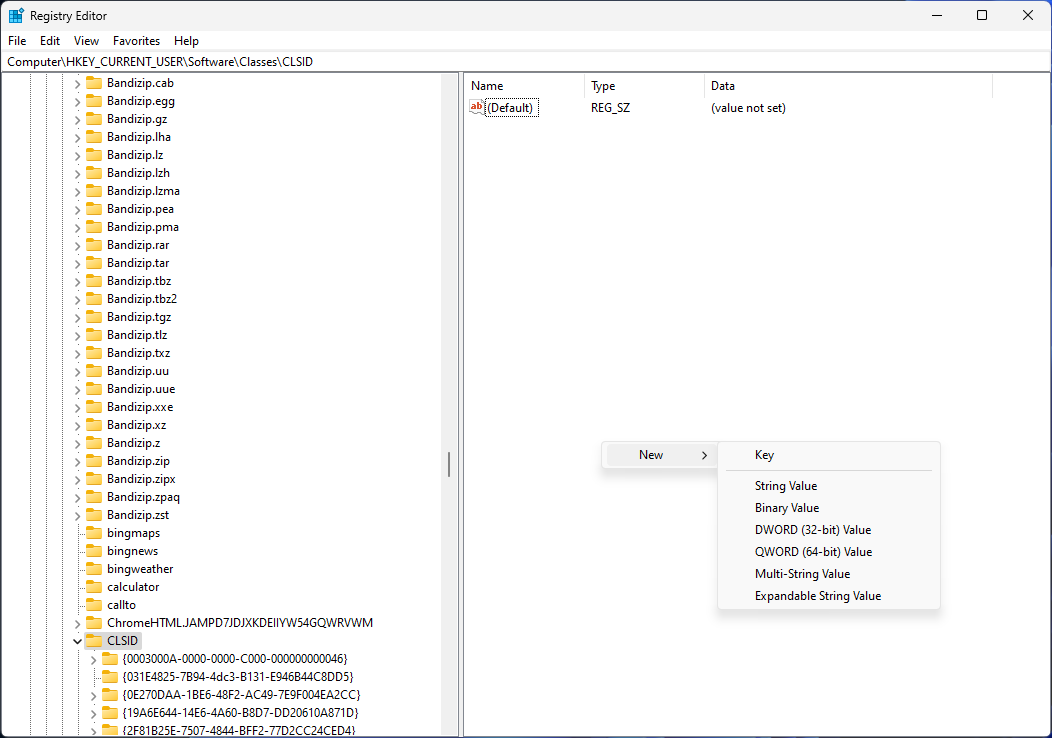
Task: Choose Expandable String Value option
Action: tap(829, 596)
